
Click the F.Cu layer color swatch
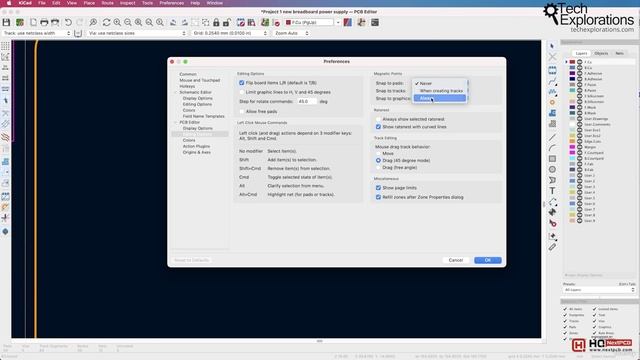[572, 62]
